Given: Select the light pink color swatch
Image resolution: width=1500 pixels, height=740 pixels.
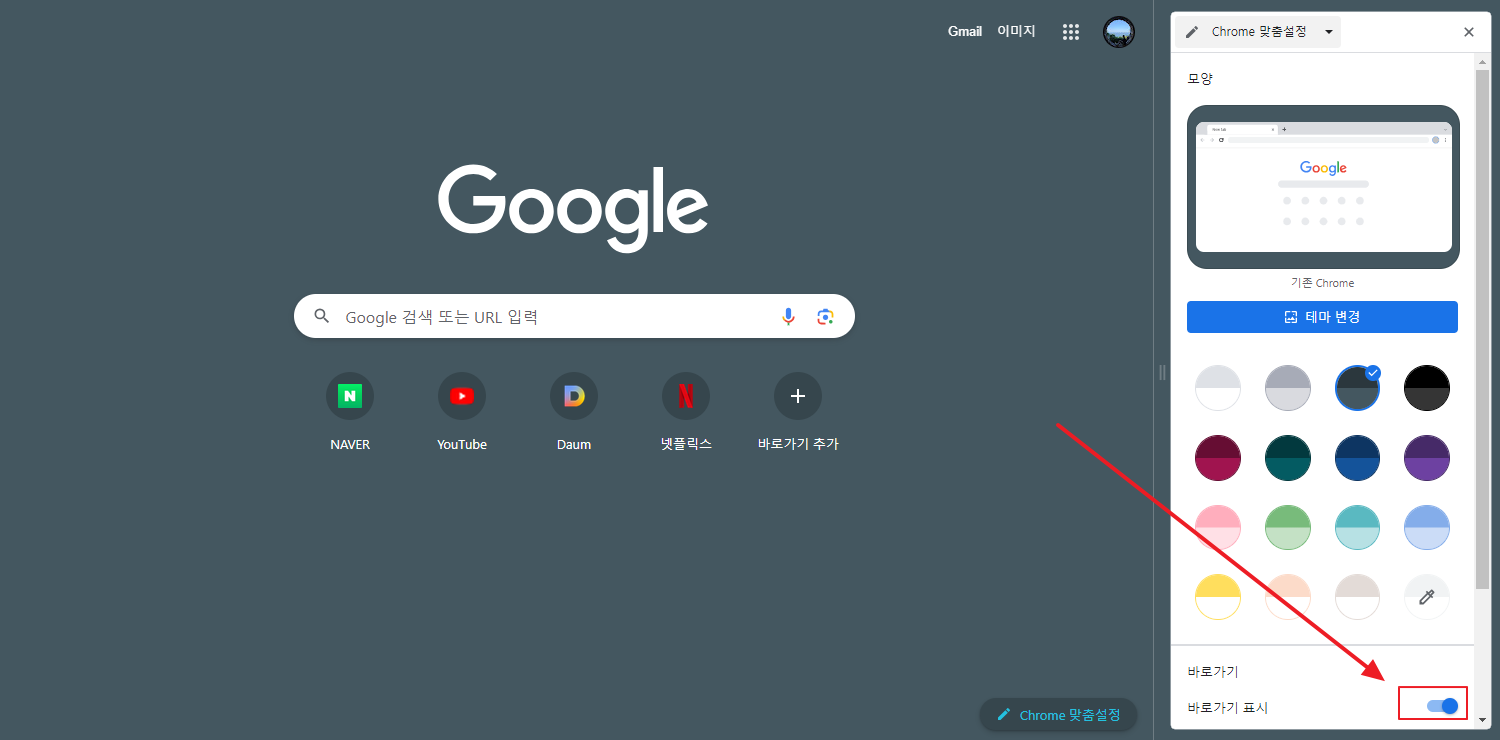Looking at the screenshot, I should [1218, 527].
